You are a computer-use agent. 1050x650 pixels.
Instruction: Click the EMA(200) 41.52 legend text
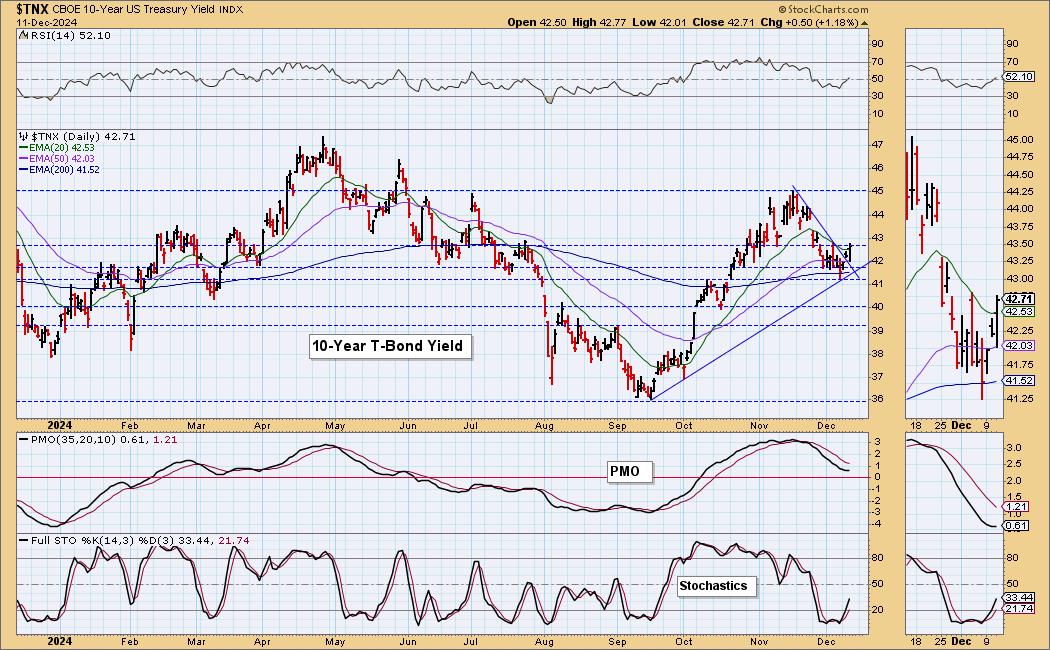[64, 170]
